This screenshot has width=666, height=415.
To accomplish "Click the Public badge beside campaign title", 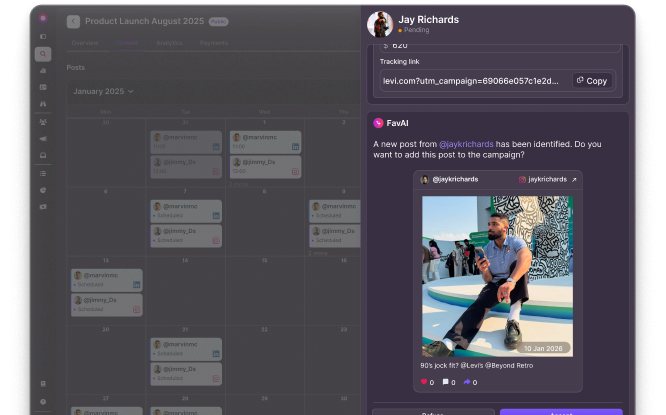I will click(x=218, y=22).
